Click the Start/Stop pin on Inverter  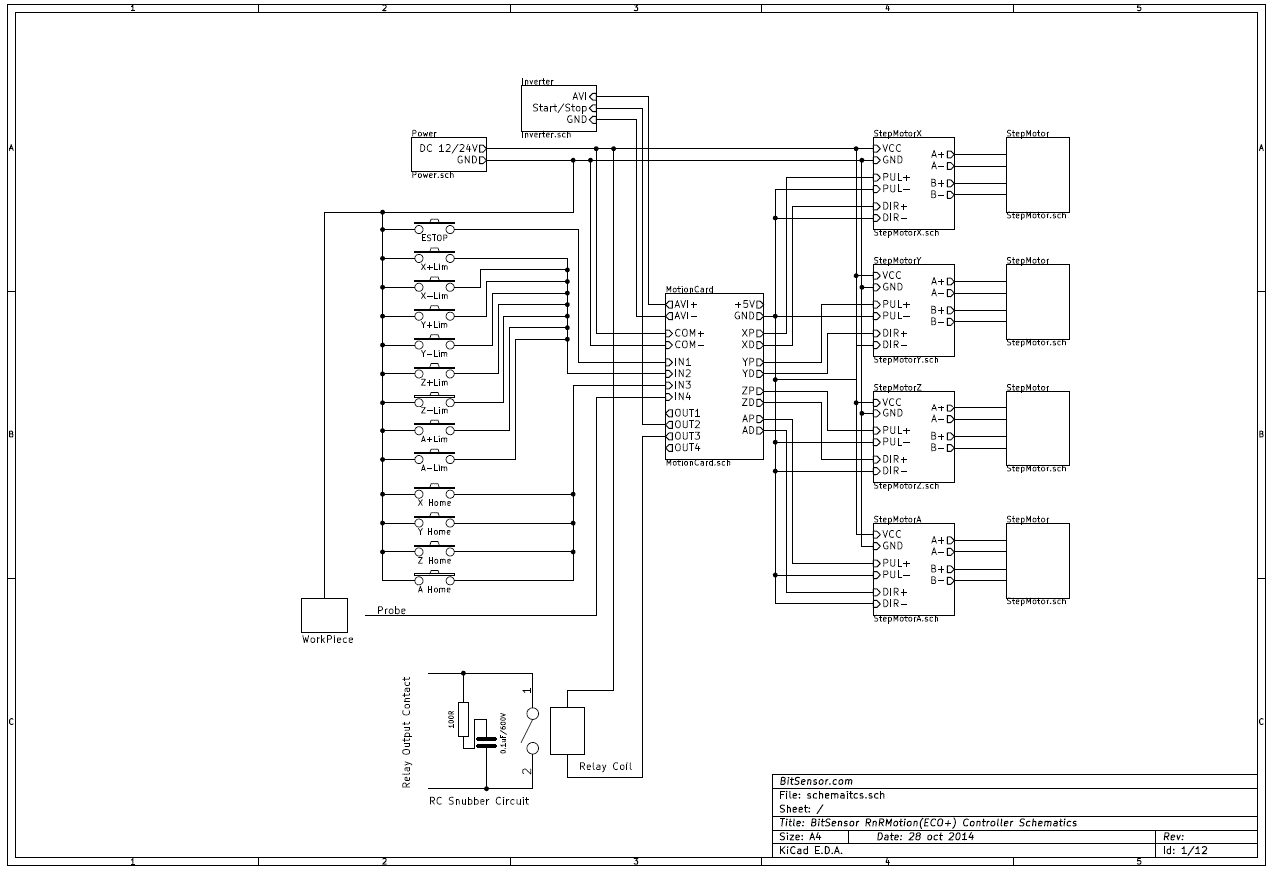click(563, 108)
